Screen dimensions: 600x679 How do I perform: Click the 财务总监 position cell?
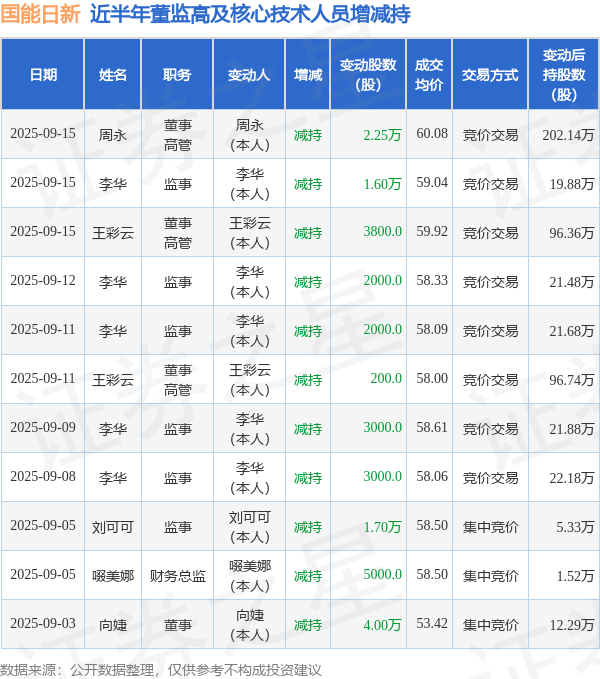[177, 576]
